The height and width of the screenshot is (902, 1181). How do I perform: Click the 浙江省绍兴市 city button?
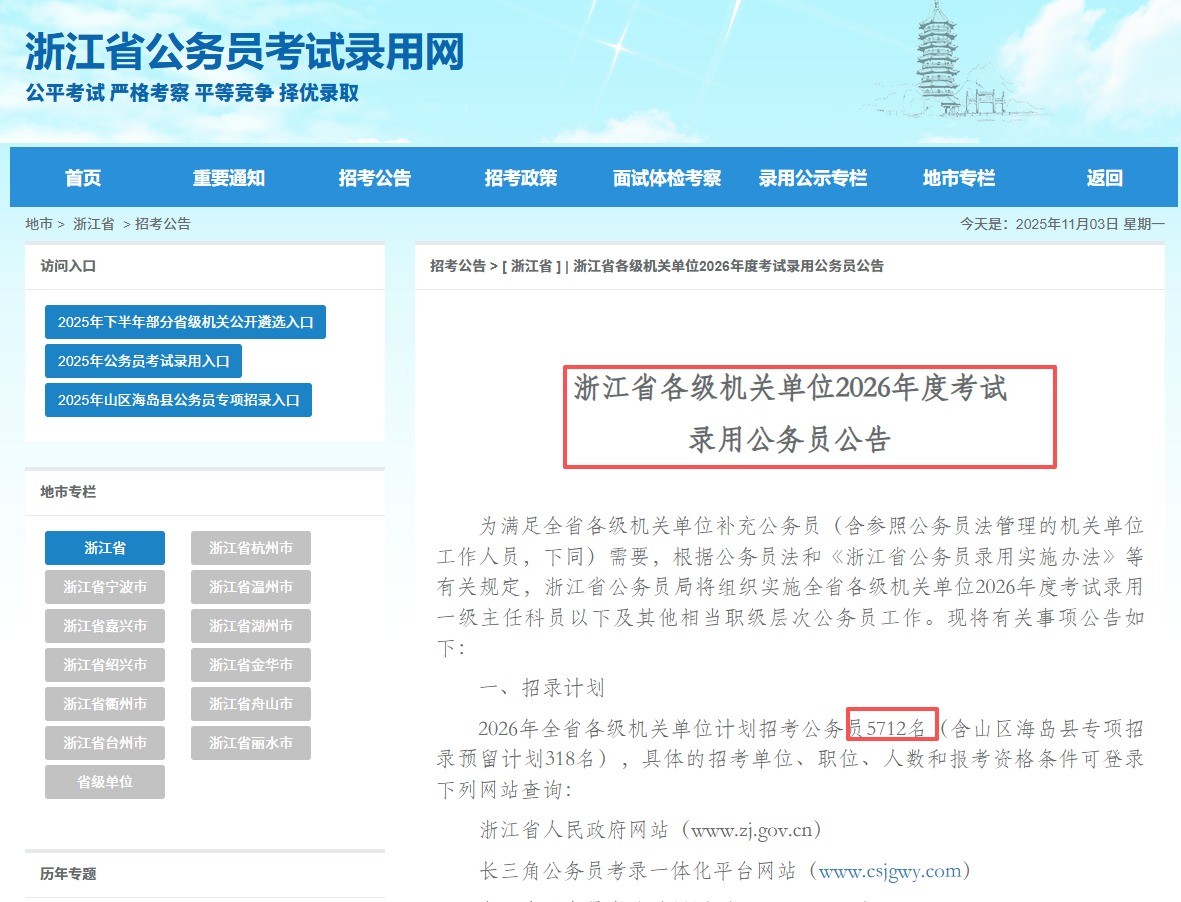[x=105, y=665]
